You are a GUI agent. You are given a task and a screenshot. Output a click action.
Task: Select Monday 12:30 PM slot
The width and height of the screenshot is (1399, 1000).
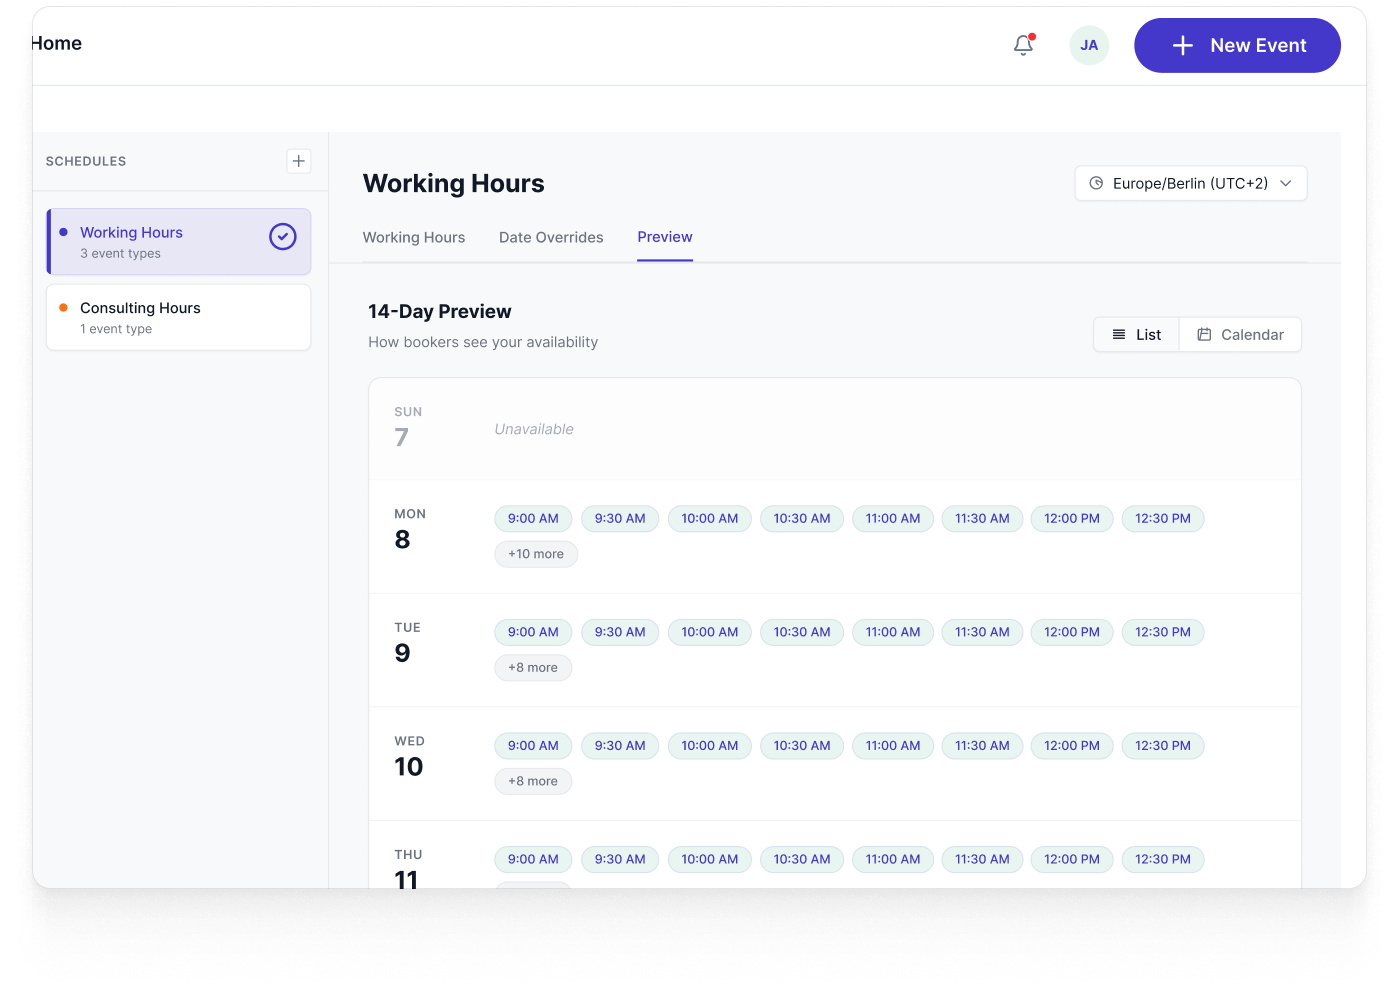[1163, 519]
